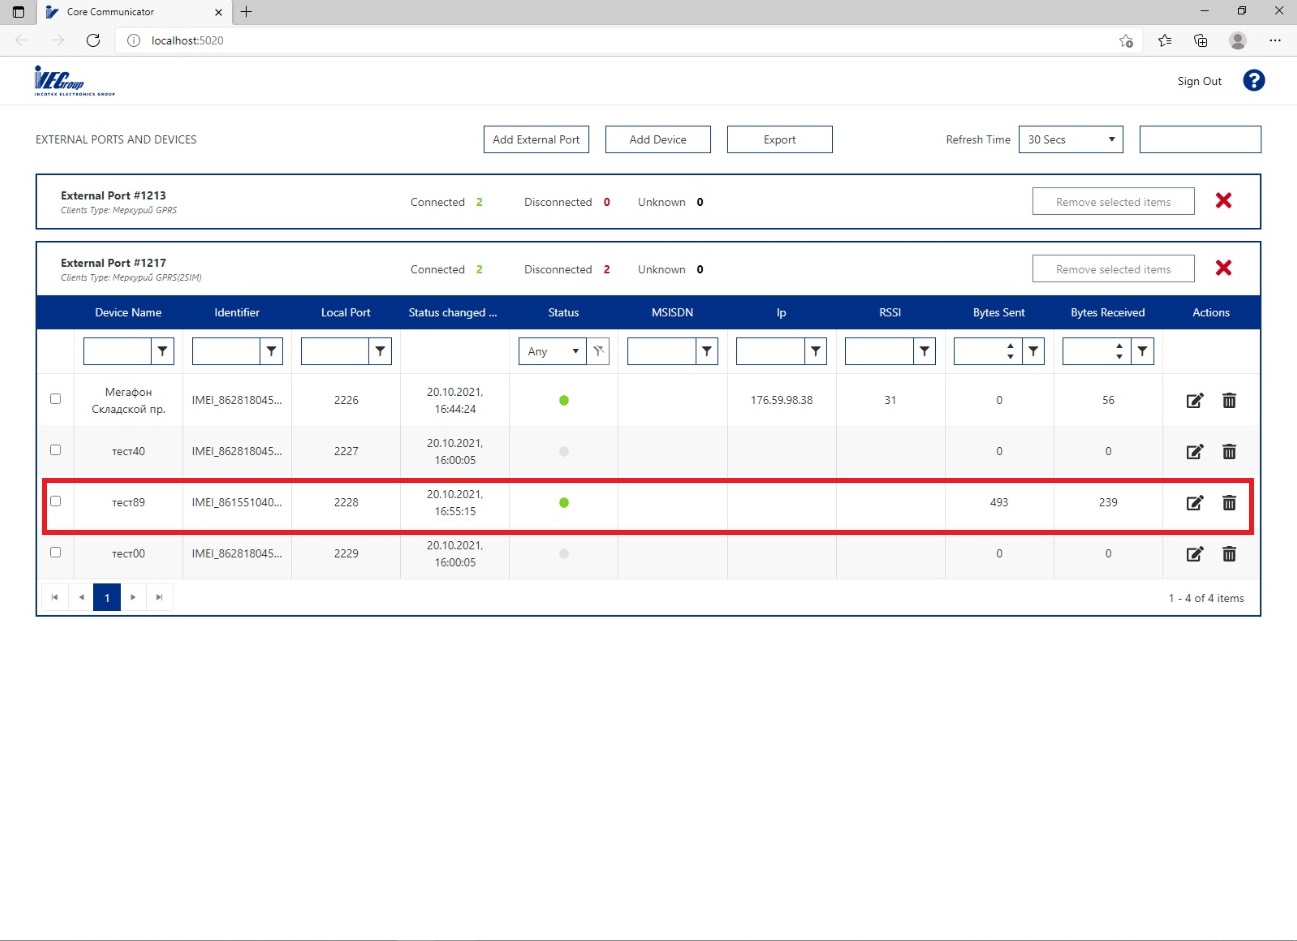This screenshot has height=941, width=1297.
Task: Delete the тест00 device with trash icon
Action: 1229,554
